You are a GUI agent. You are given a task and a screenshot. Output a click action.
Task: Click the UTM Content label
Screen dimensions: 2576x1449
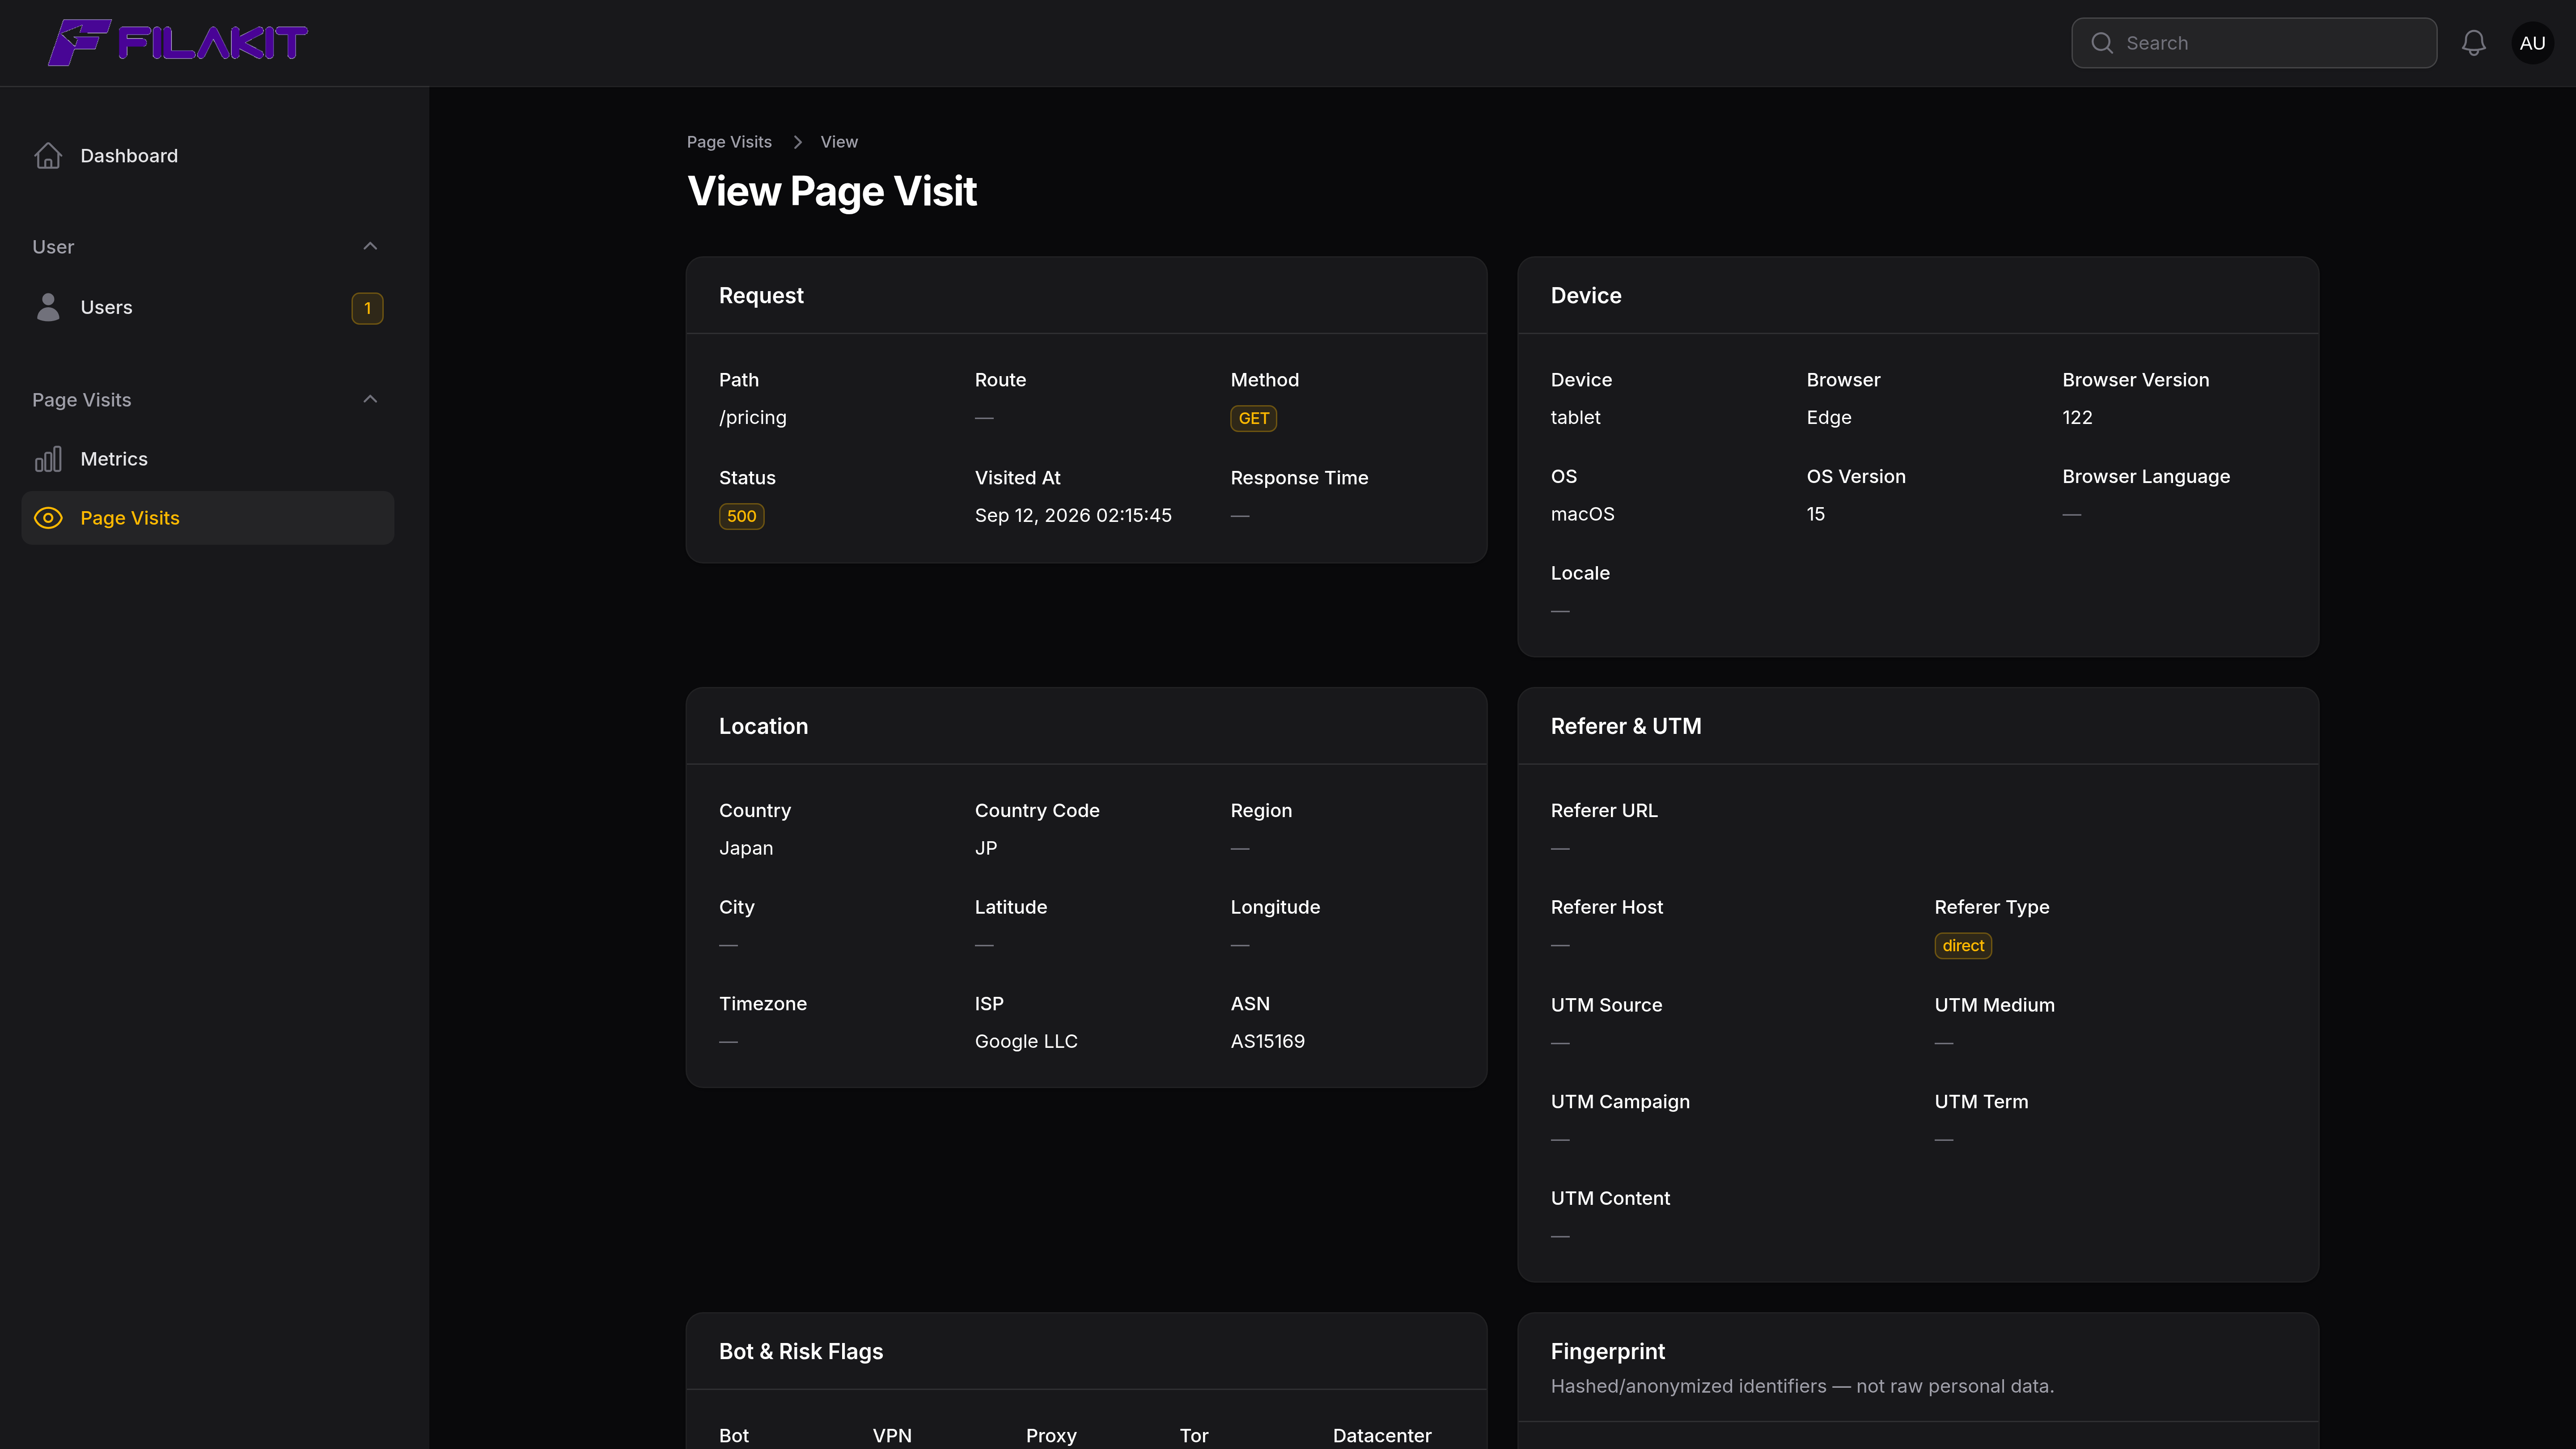[1610, 1198]
